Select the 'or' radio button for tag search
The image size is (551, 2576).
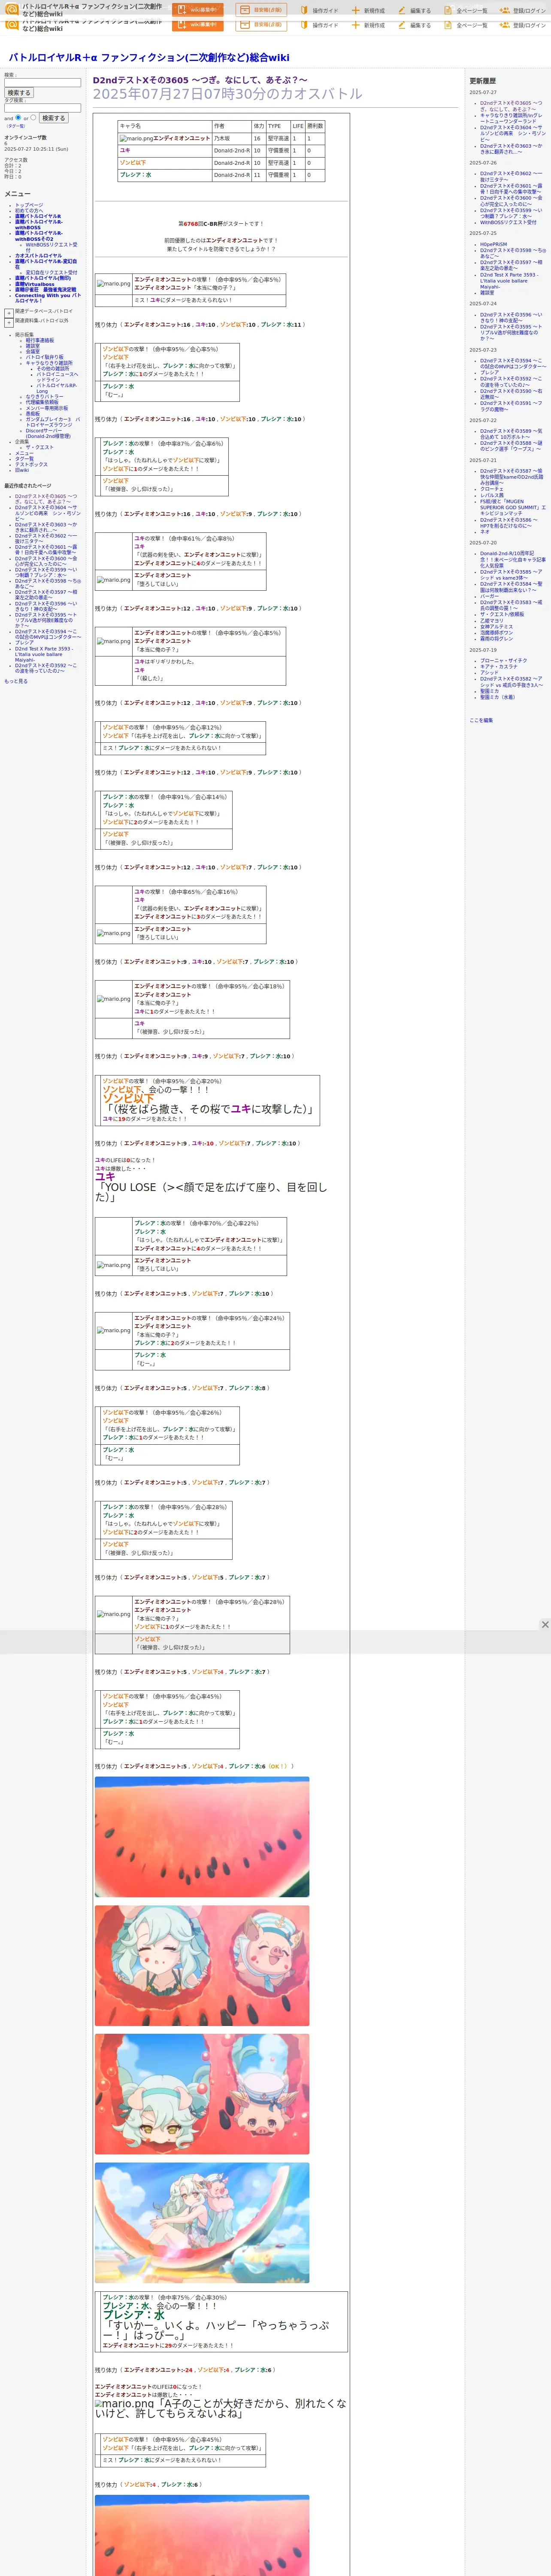[x=33, y=117]
